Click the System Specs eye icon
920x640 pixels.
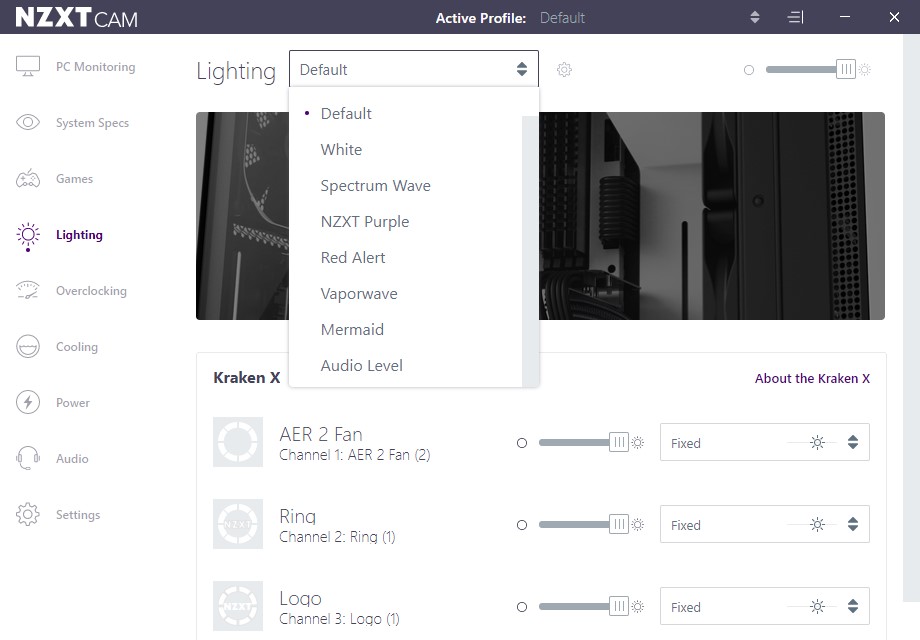coord(28,122)
